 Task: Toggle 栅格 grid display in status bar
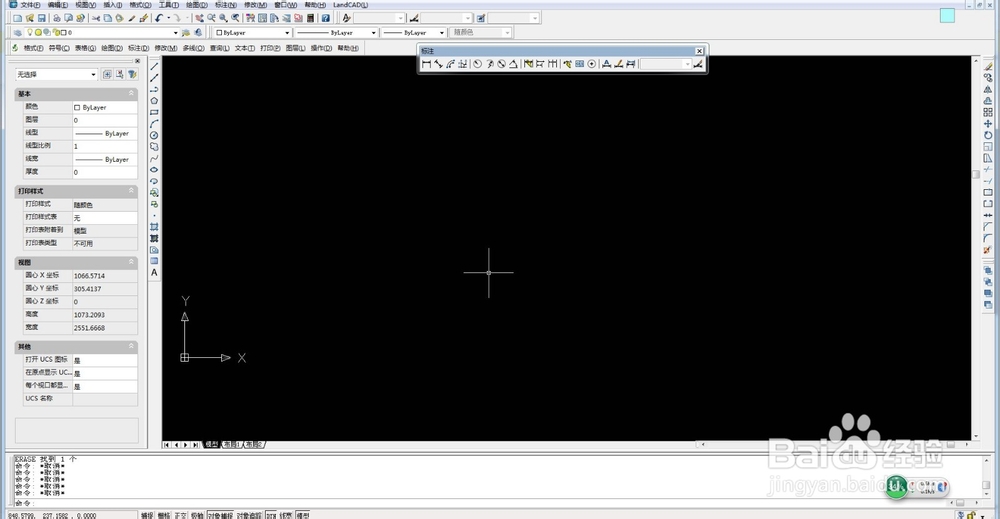pos(164,515)
